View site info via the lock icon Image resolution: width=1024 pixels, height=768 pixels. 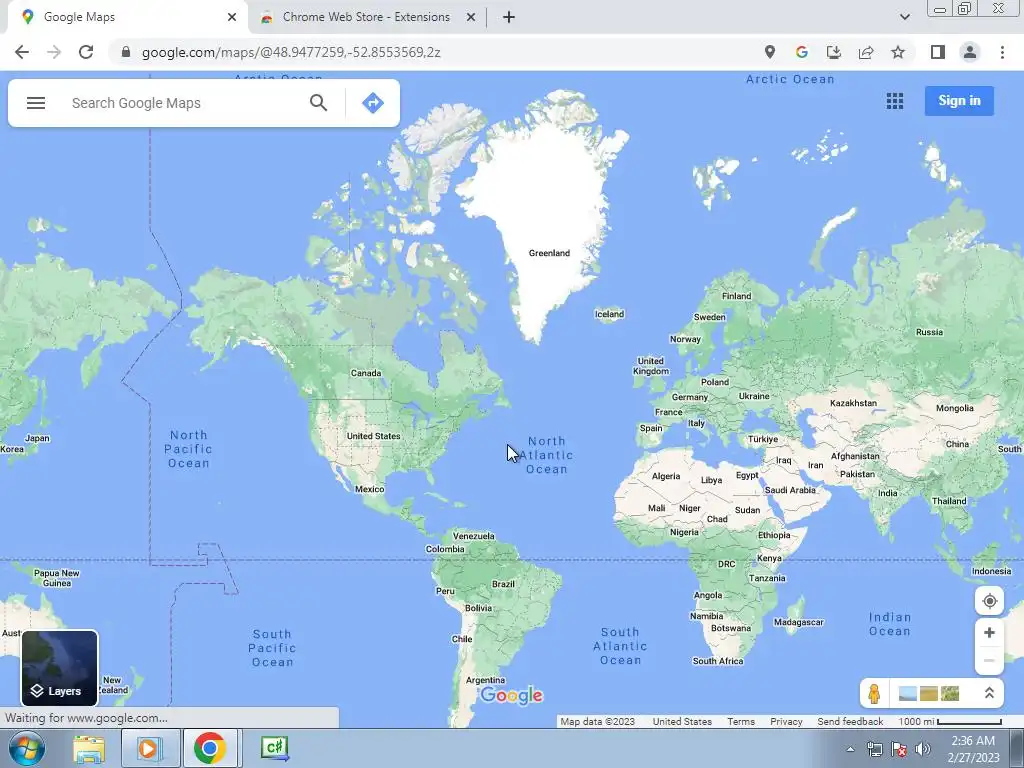pos(126,52)
